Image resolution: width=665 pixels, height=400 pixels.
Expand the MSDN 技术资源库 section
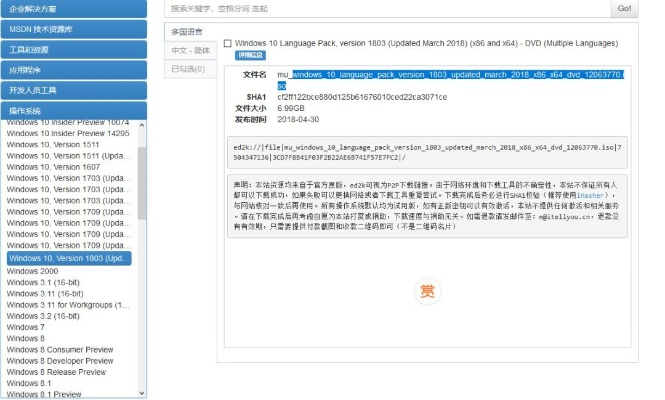[x=74, y=29]
